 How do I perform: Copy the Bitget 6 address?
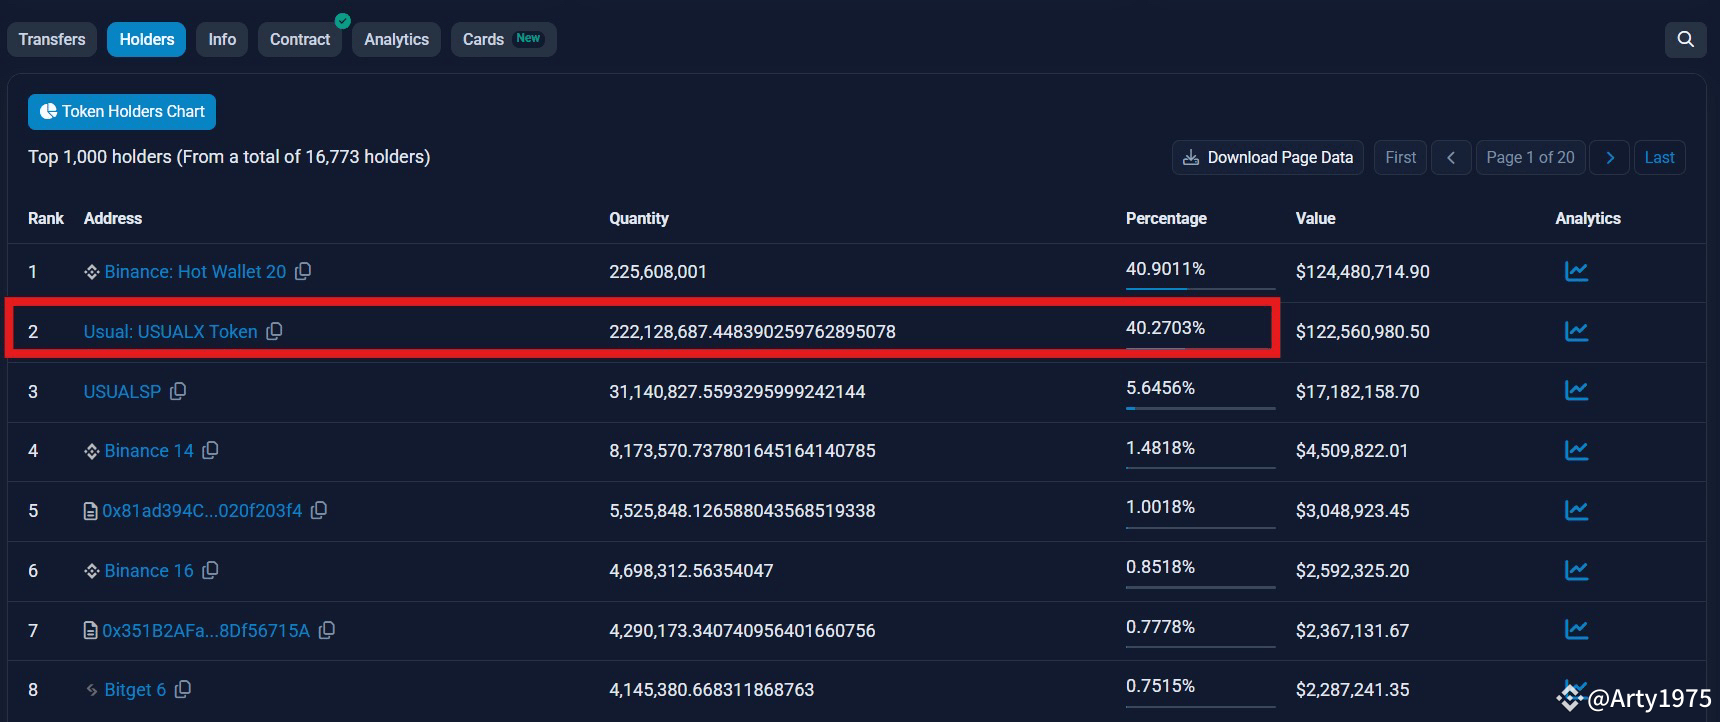183,690
